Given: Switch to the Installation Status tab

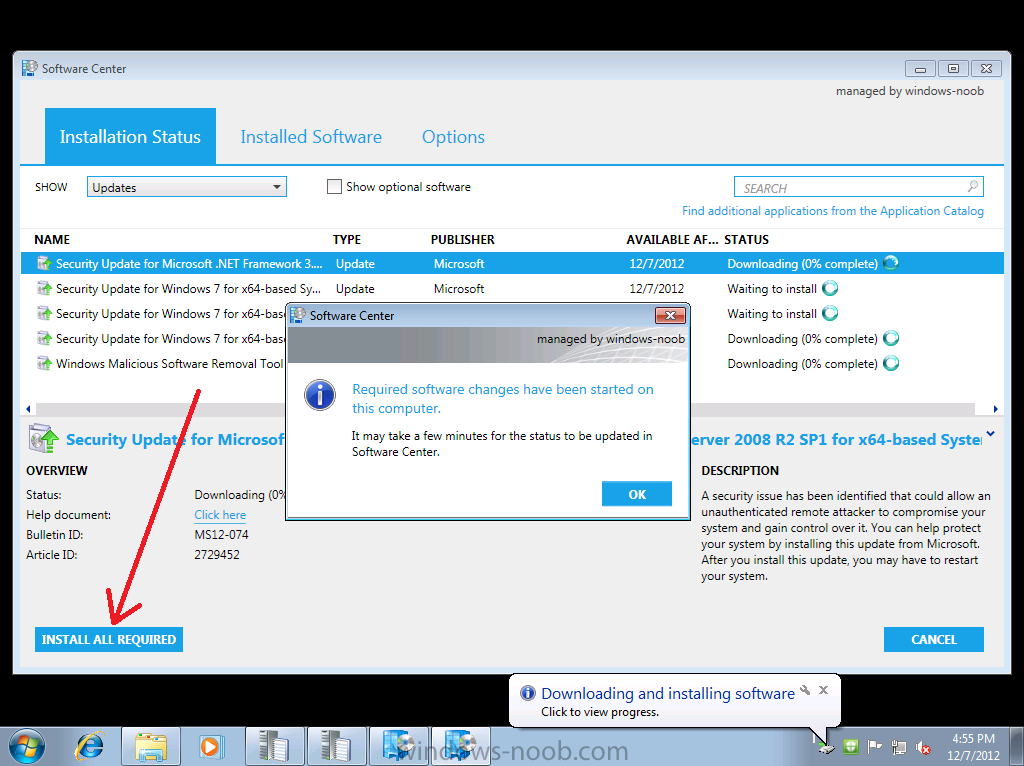Looking at the screenshot, I should [130, 136].
